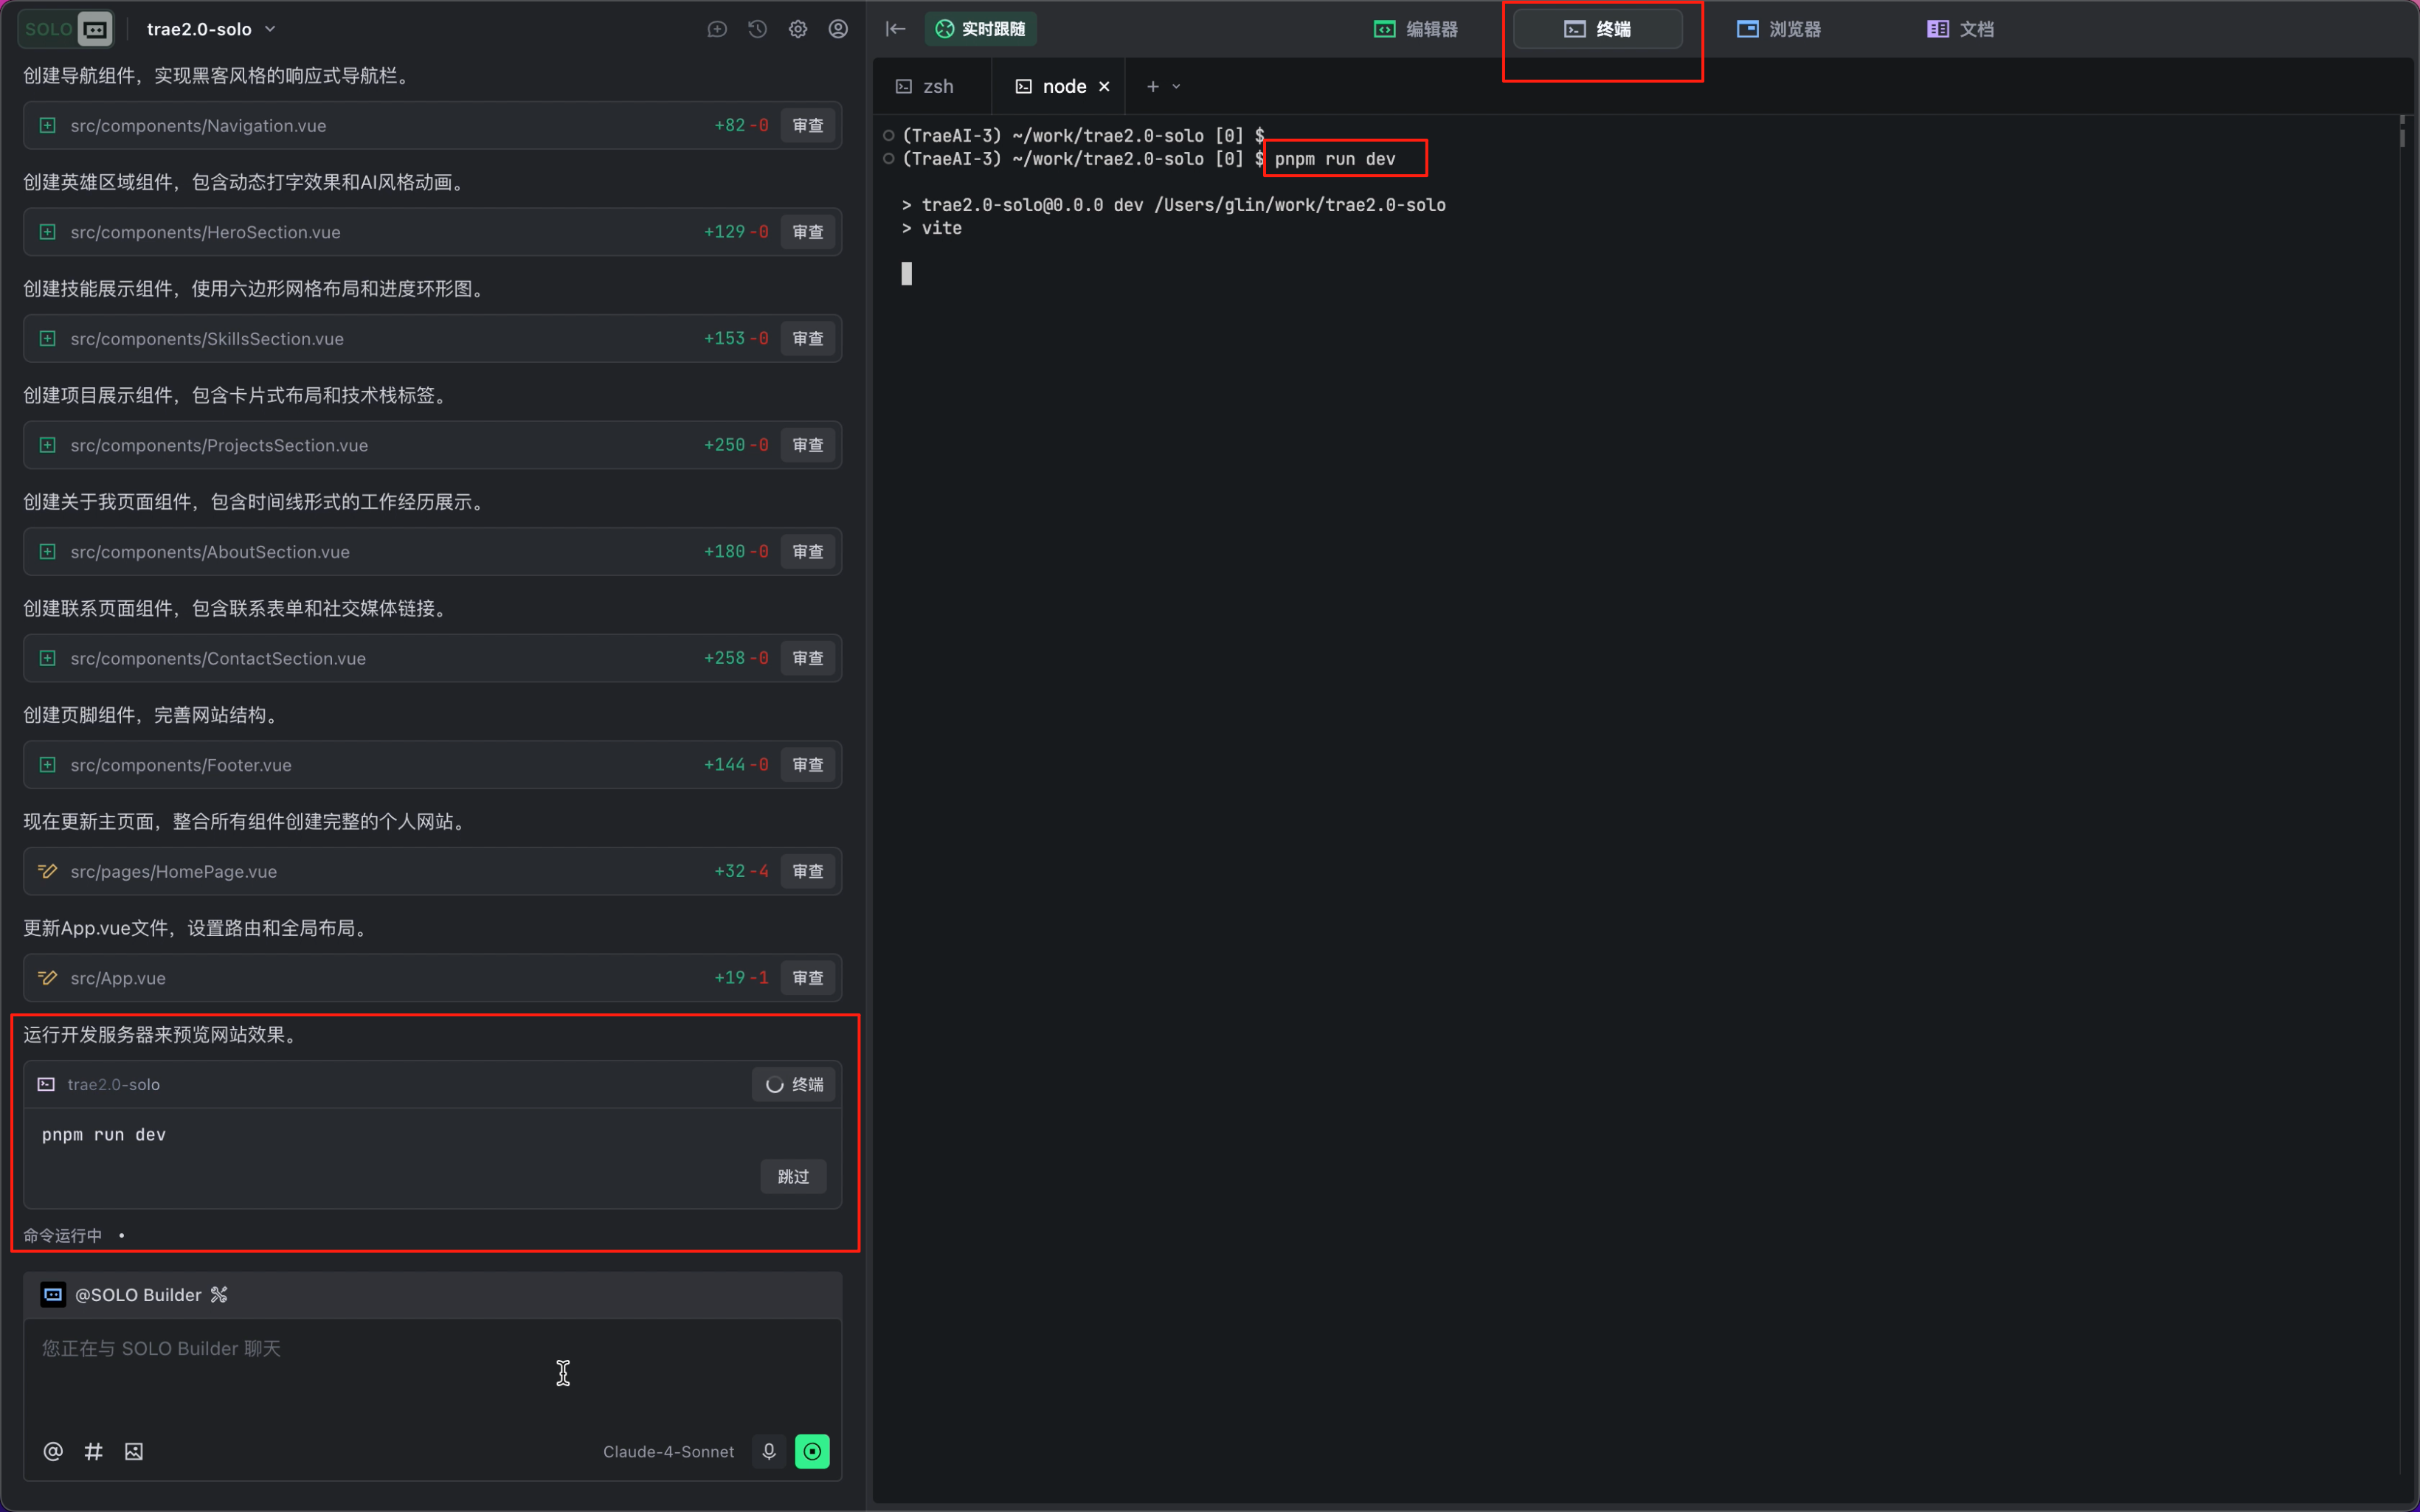Click 审查 for HeroSection.vue
Viewport: 2420px width, 1512px height.
[807, 232]
